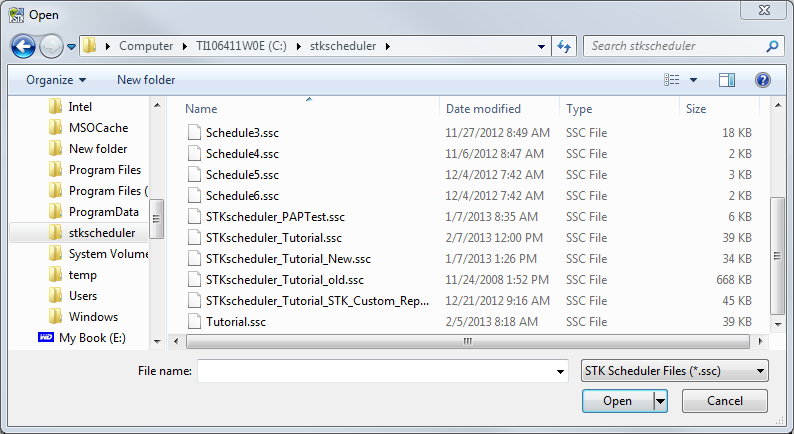The image size is (794, 434).
Task: Select the Tutorial.ssc file icon
Action: tap(194, 322)
